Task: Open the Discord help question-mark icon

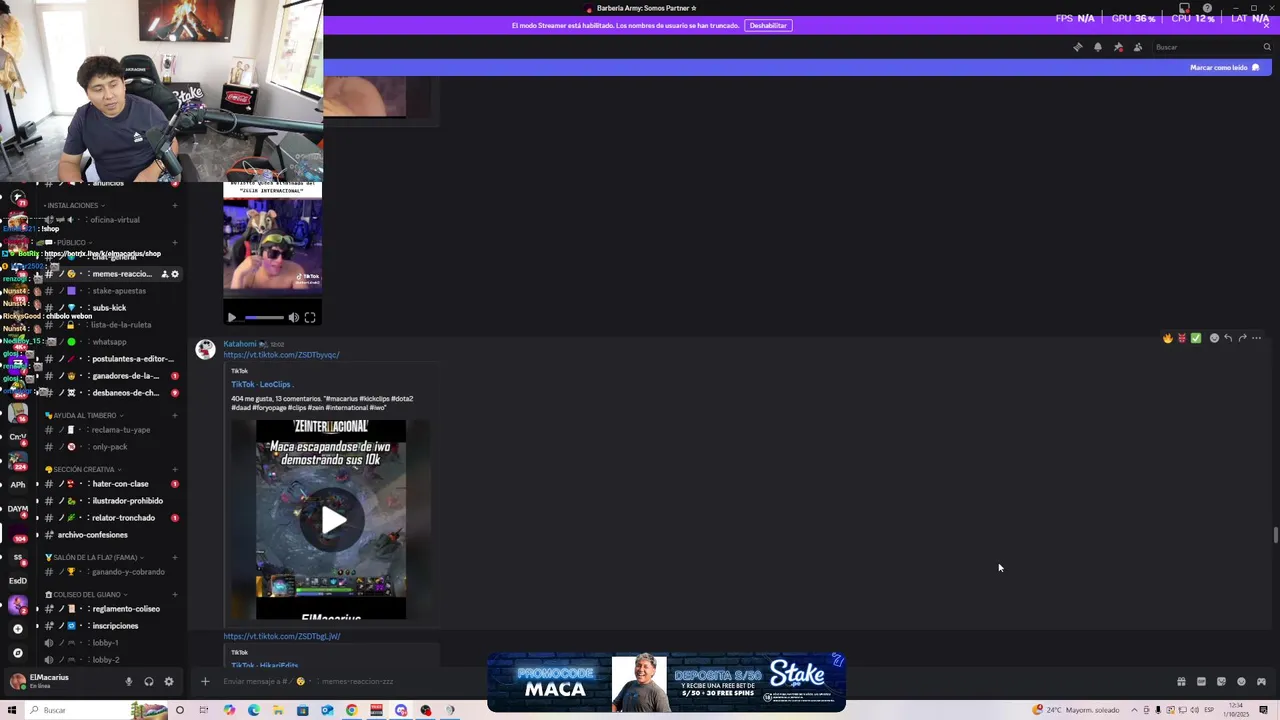Action: 1207,8
